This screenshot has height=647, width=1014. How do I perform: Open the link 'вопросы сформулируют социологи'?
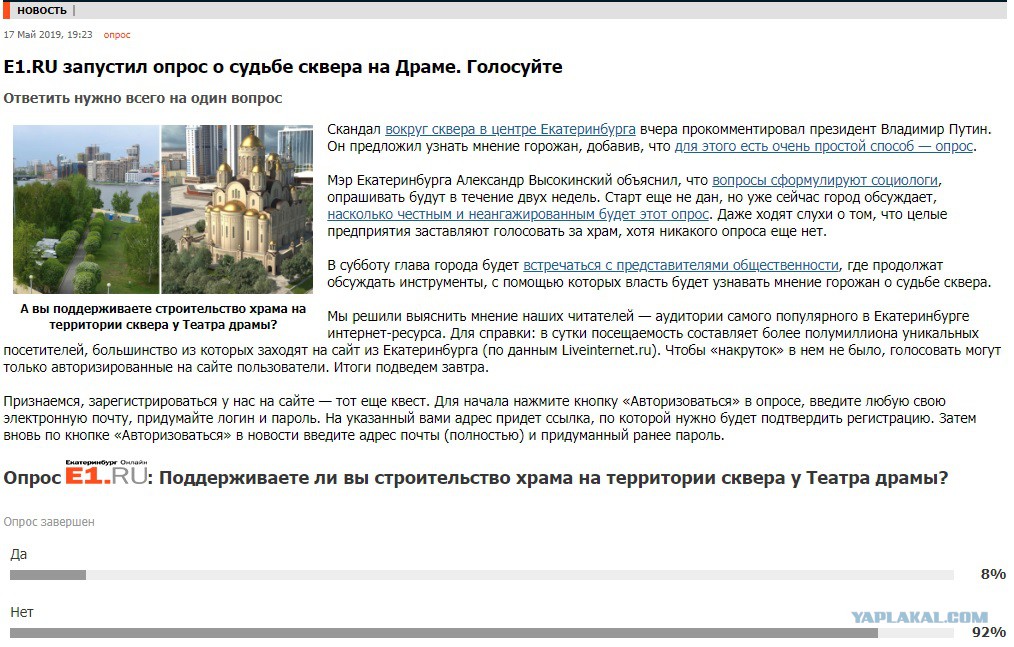[x=826, y=180]
